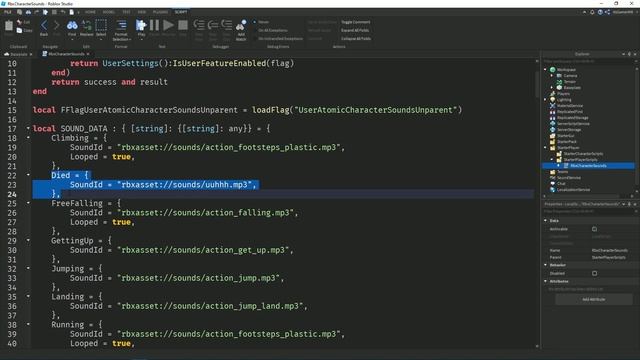Select StarterCharacterScripts folder in Explorer
Viewport: 640px width, 360px height.
583,154
